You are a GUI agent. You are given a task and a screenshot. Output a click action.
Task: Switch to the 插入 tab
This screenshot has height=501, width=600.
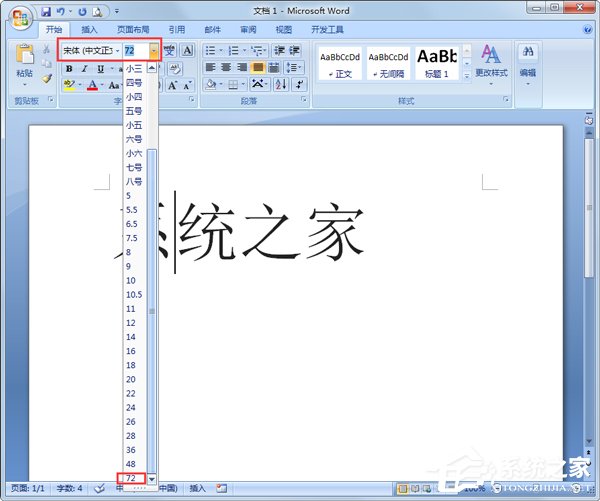(90, 30)
